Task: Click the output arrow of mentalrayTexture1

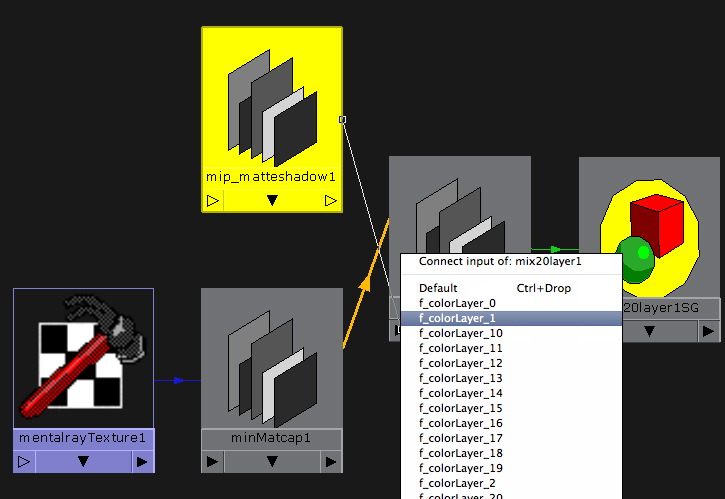Action: [142, 462]
